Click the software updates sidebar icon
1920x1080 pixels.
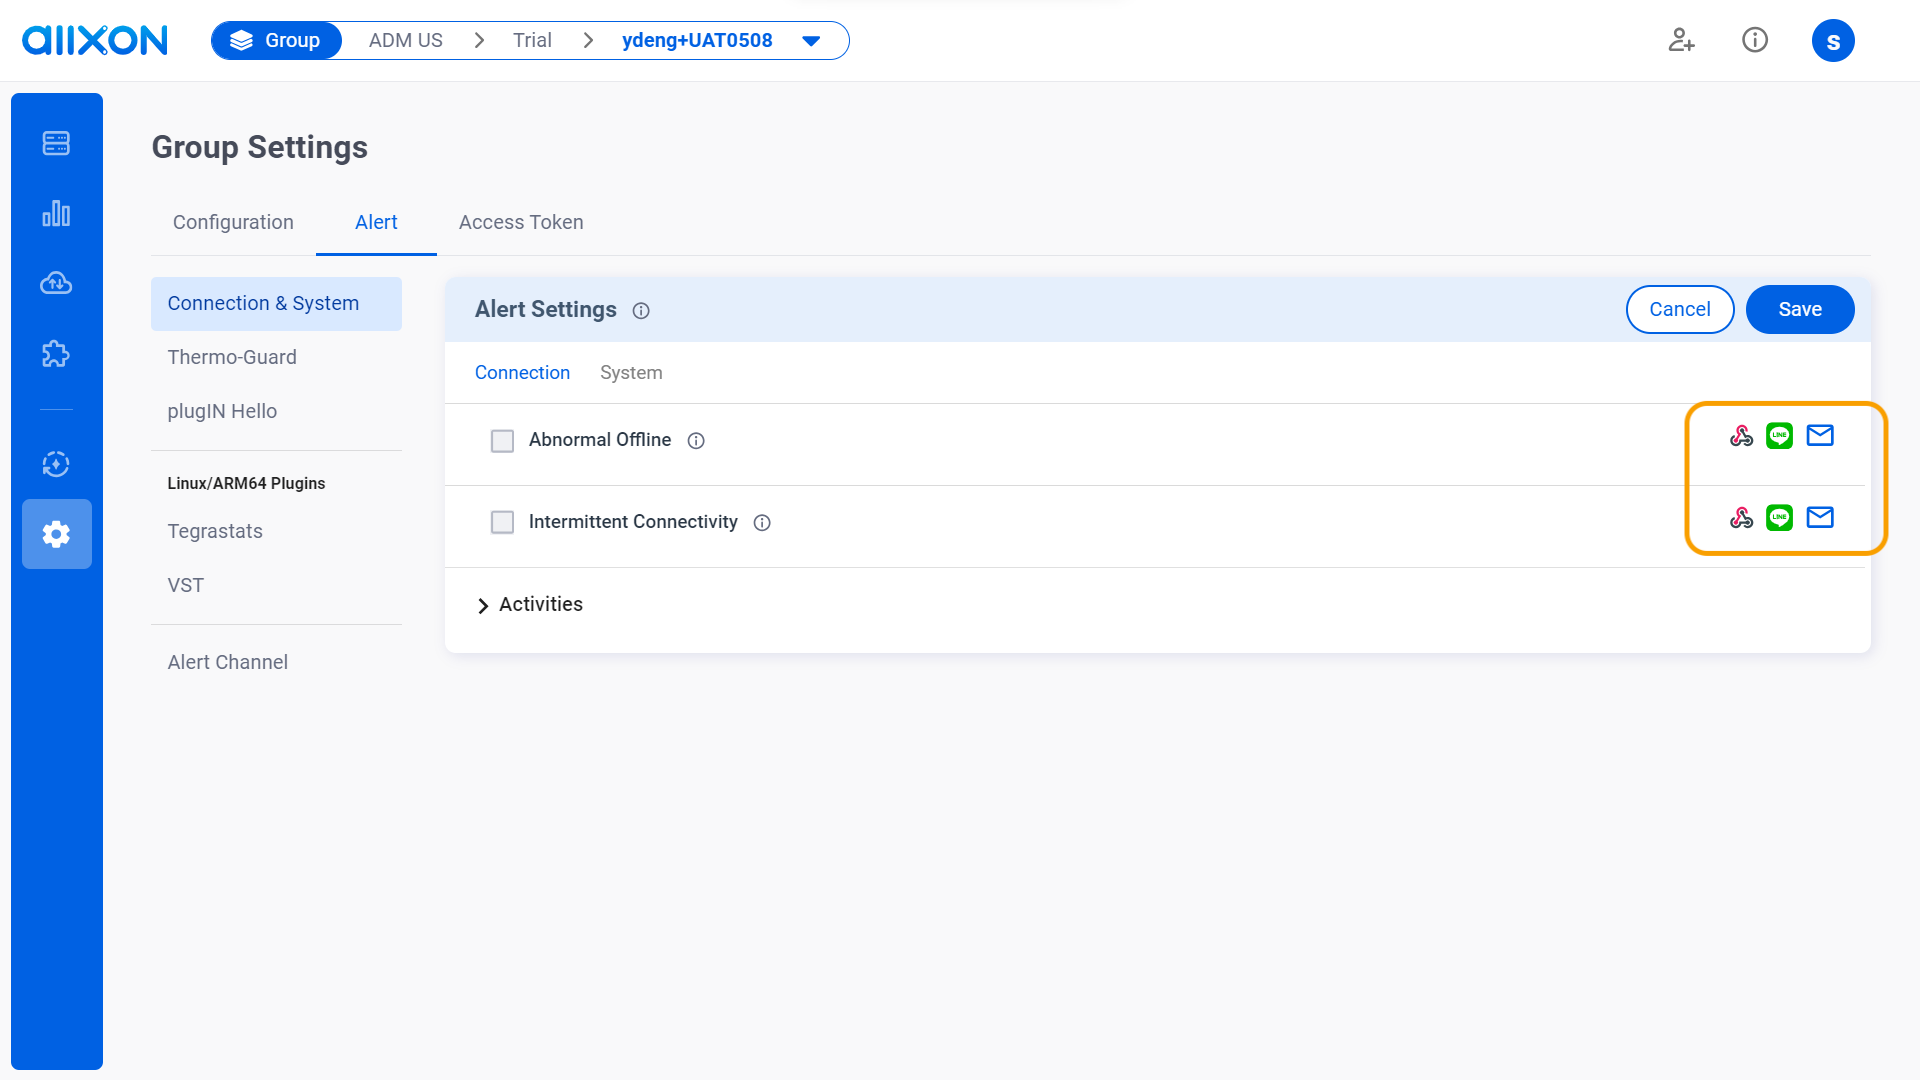(56, 463)
